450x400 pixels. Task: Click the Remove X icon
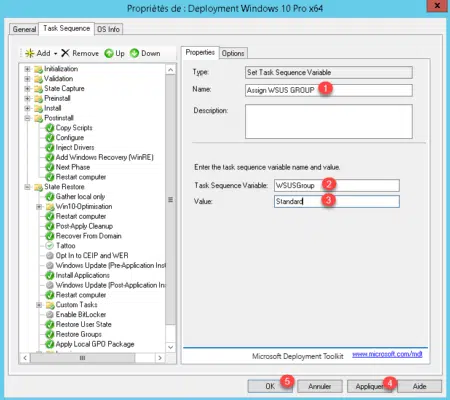click(x=65, y=53)
